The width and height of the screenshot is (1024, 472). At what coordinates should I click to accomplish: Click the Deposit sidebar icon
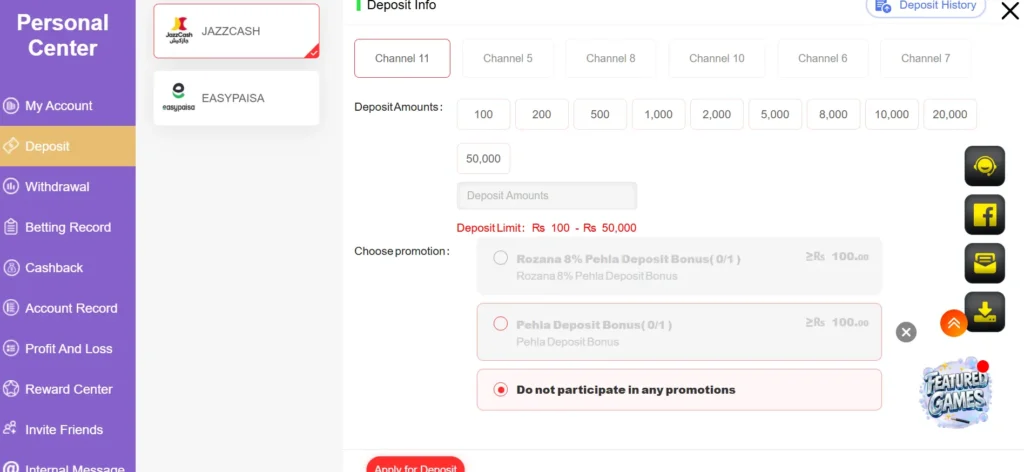tap(10, 146)
